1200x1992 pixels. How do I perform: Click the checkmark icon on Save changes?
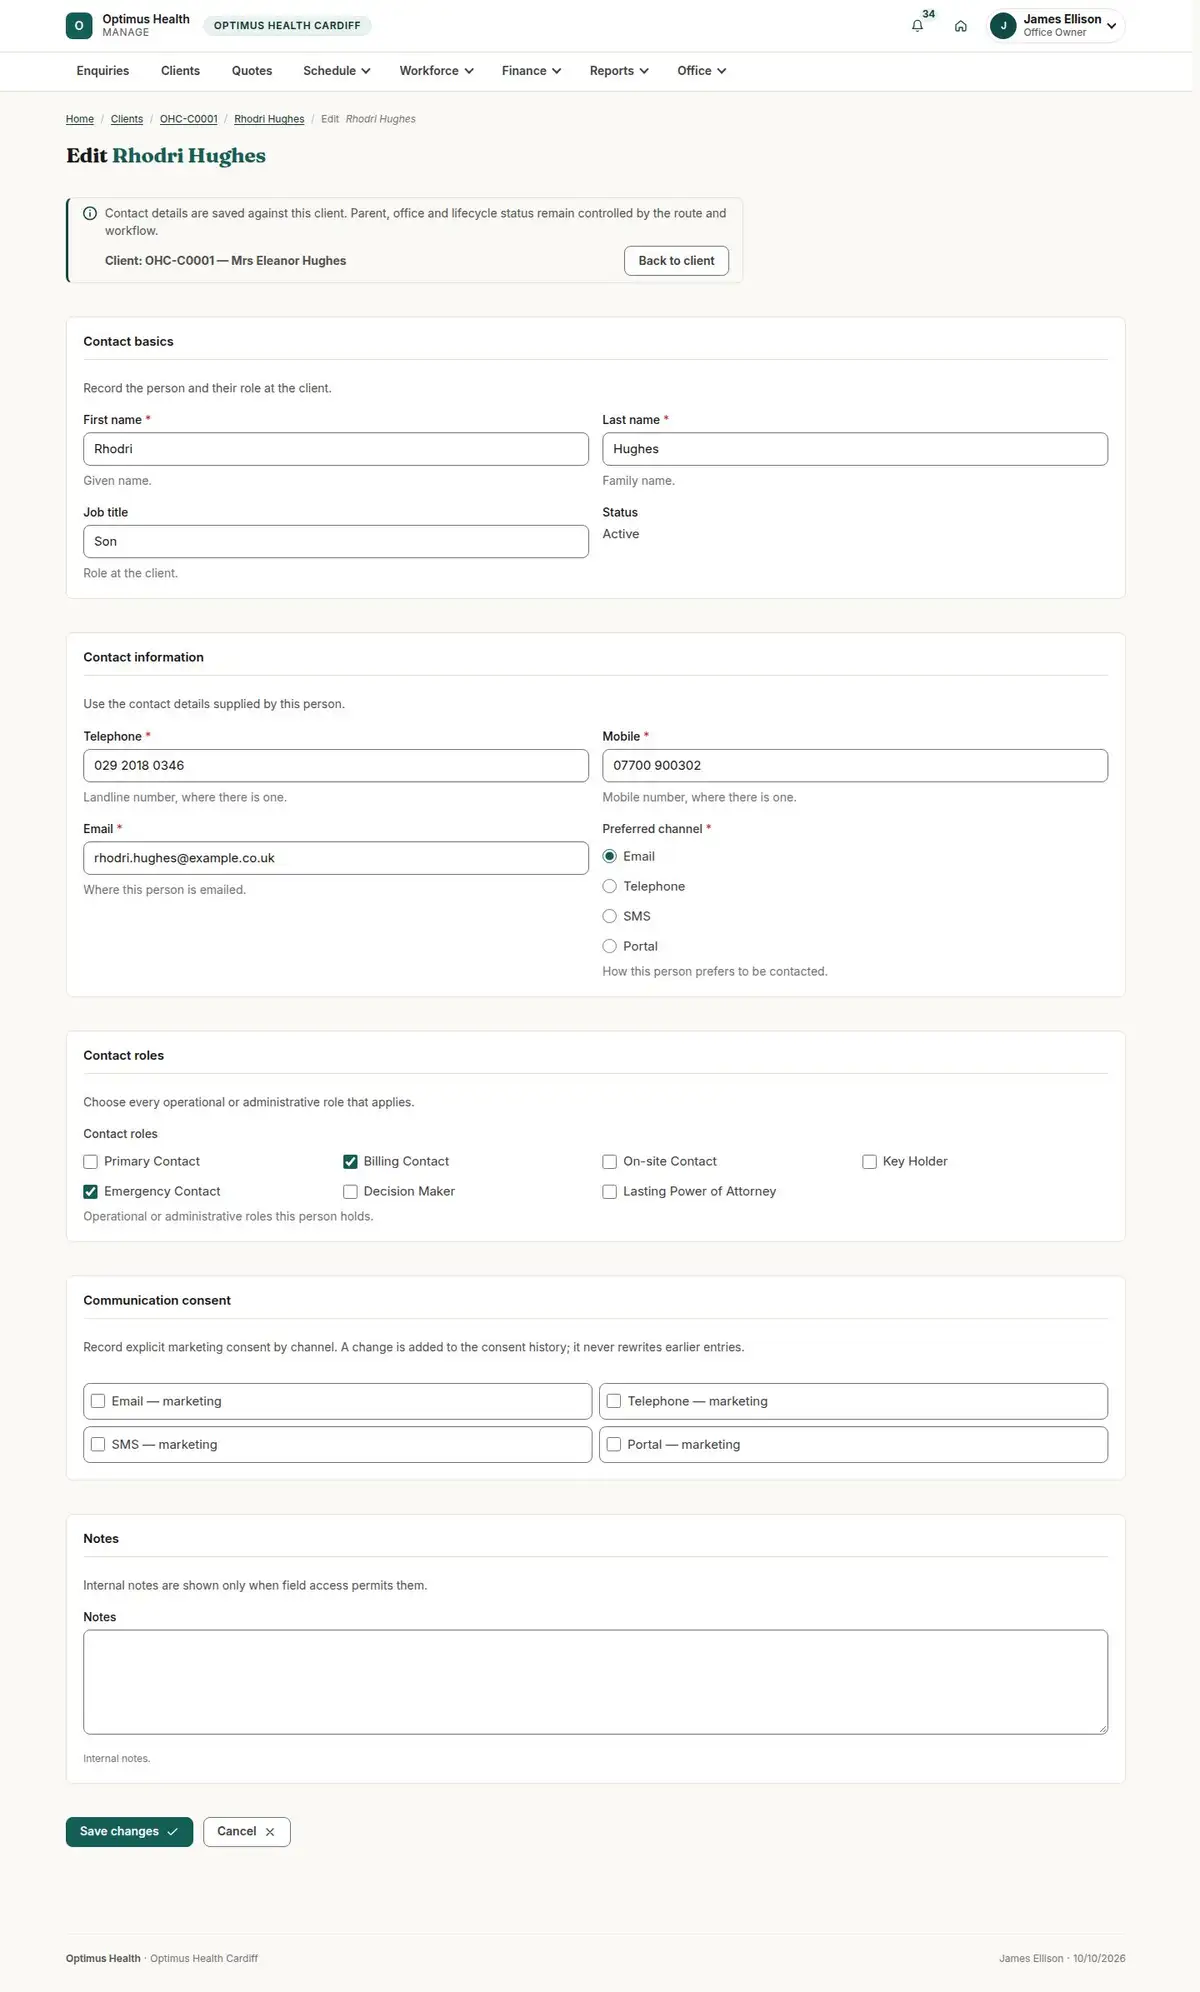[x=172, y=1832]
